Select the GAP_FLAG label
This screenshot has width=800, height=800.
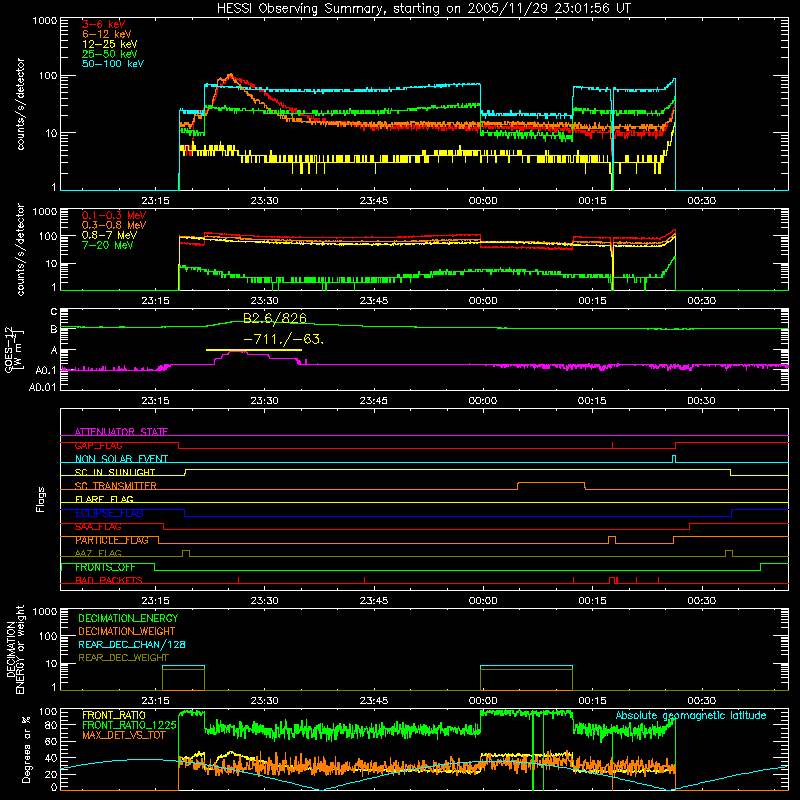[x=98, y=445]
